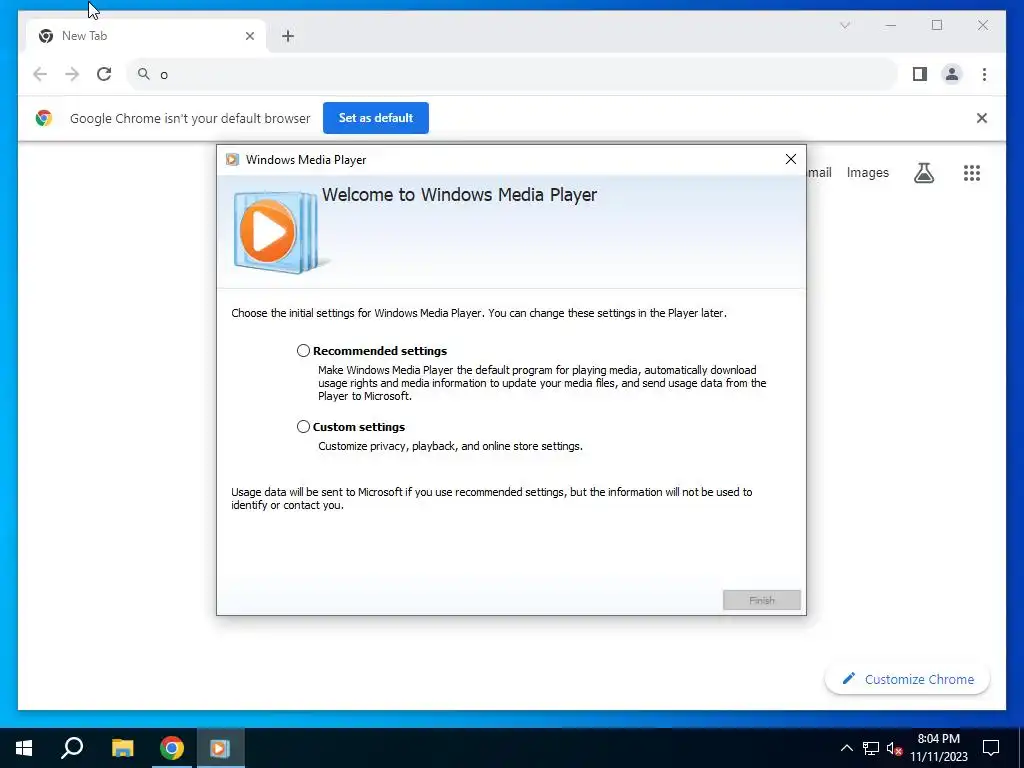Viewport: 1024px width, 768px height.
Task: Toggle Chrome side panel
Action: tap(920, 74)
